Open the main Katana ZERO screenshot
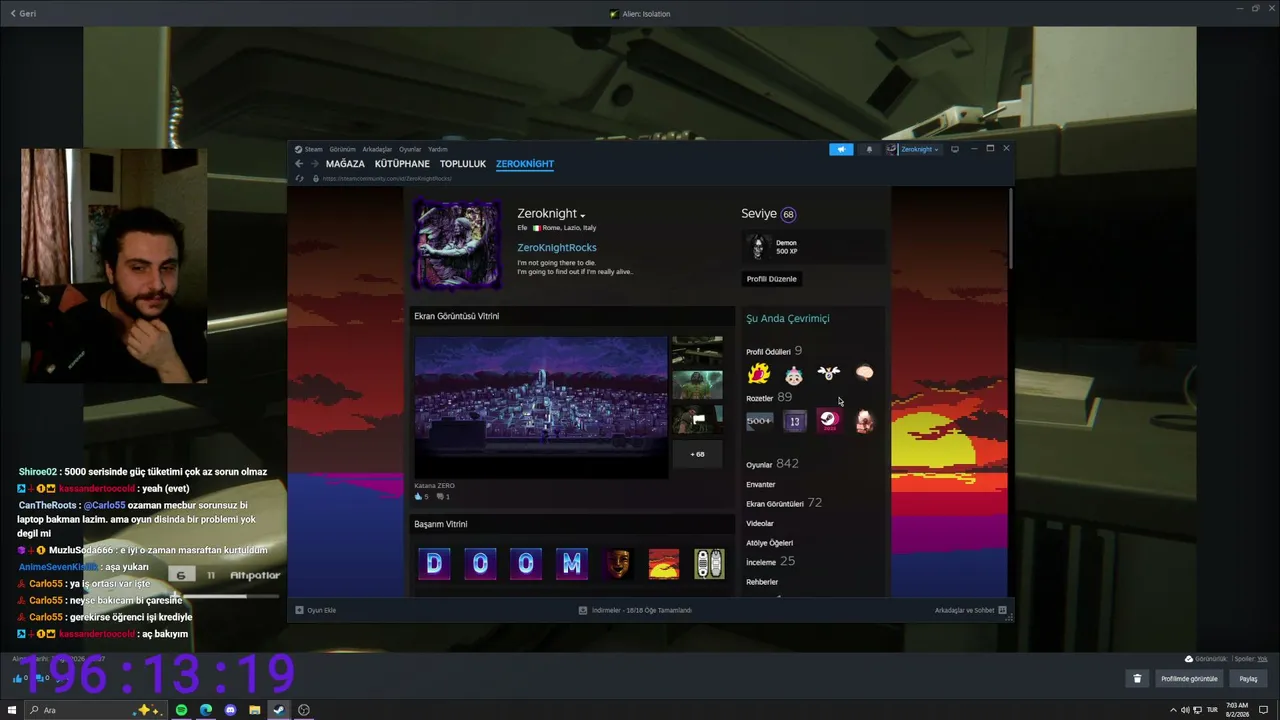 [541, 406]
